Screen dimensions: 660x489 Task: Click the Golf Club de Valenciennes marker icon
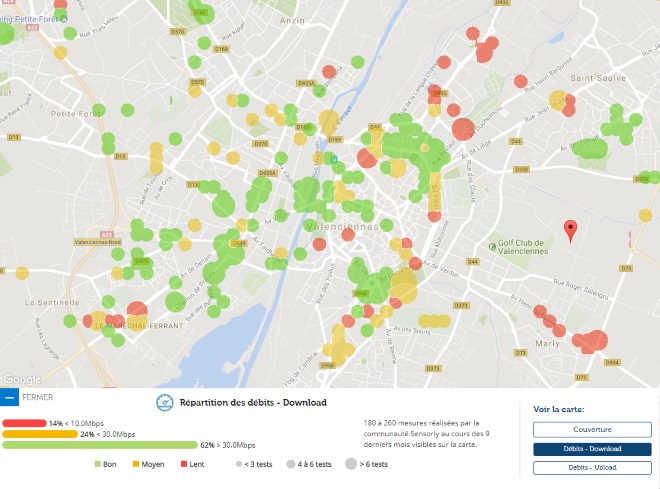click(x=492, y=247)
